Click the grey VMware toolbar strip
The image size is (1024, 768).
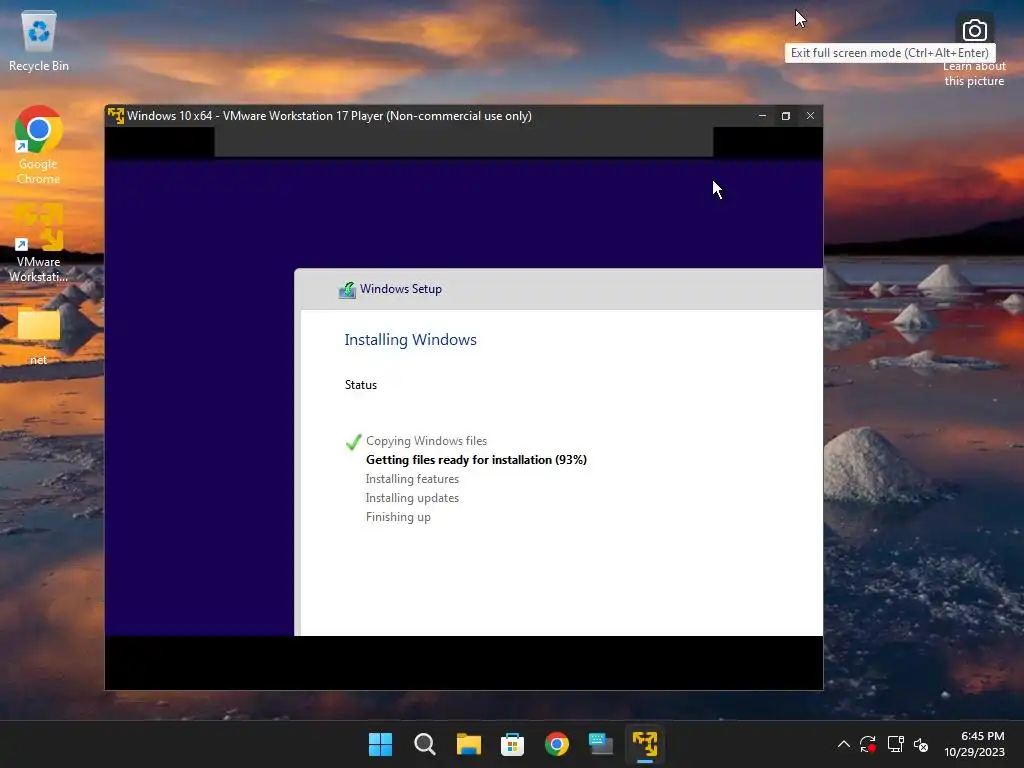click(464, 142)
